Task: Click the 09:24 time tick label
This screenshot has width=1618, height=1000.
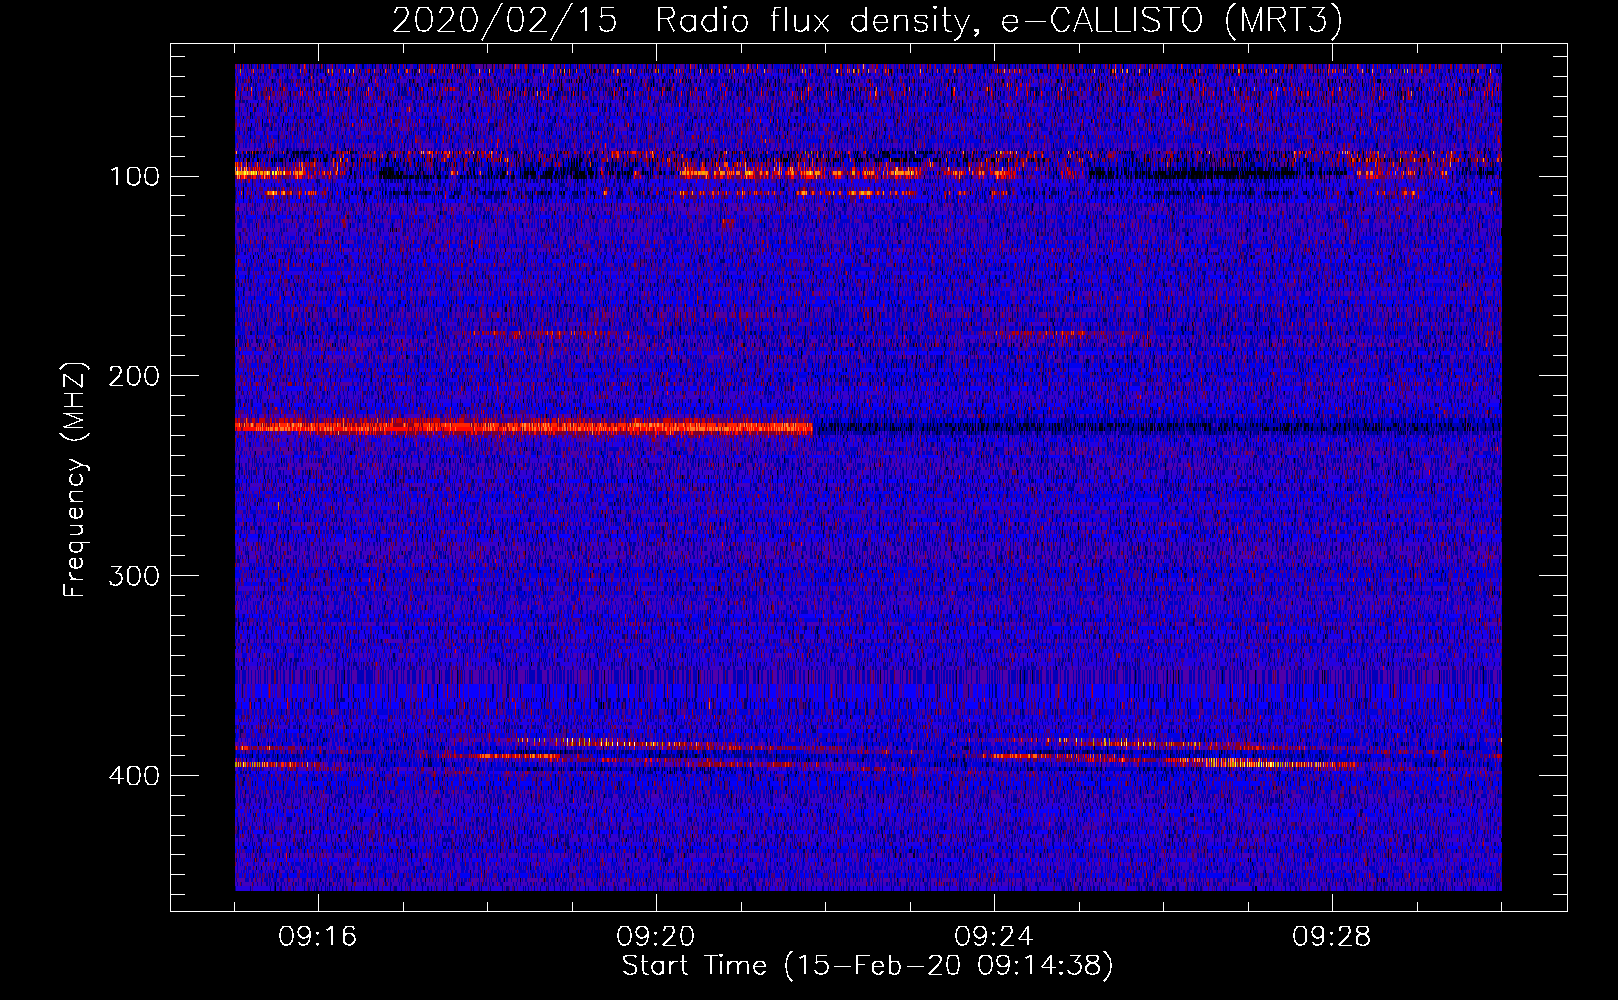Action: click(x=994, y=937)
